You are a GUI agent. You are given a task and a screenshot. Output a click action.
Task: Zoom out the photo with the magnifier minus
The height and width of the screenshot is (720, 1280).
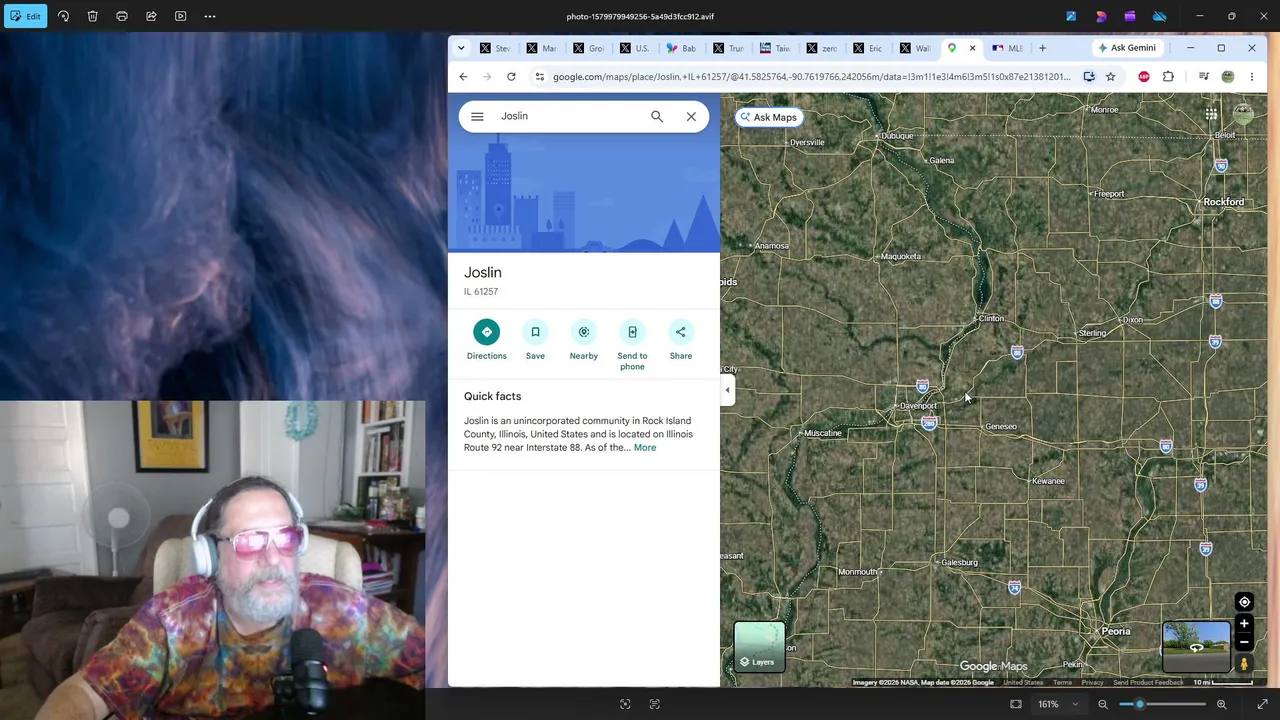pyautogui.click(x=1103, y=705)
